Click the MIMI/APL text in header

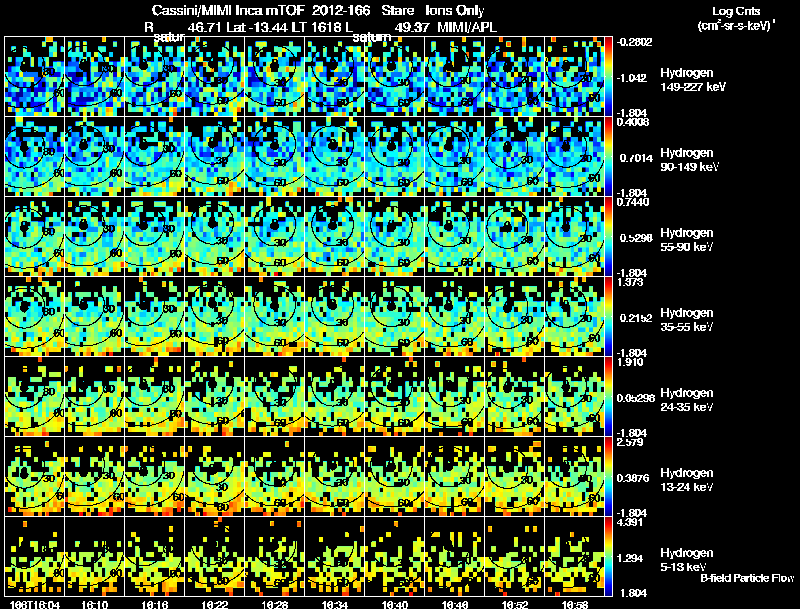point(466,27)
